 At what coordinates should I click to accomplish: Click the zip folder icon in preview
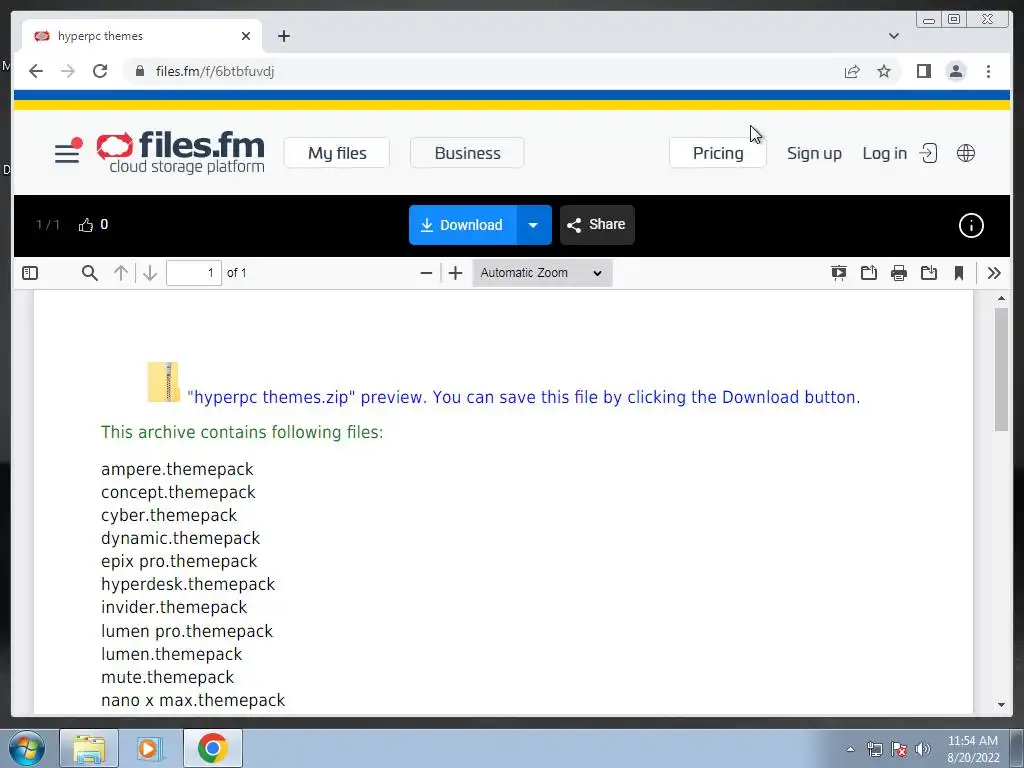163,382
